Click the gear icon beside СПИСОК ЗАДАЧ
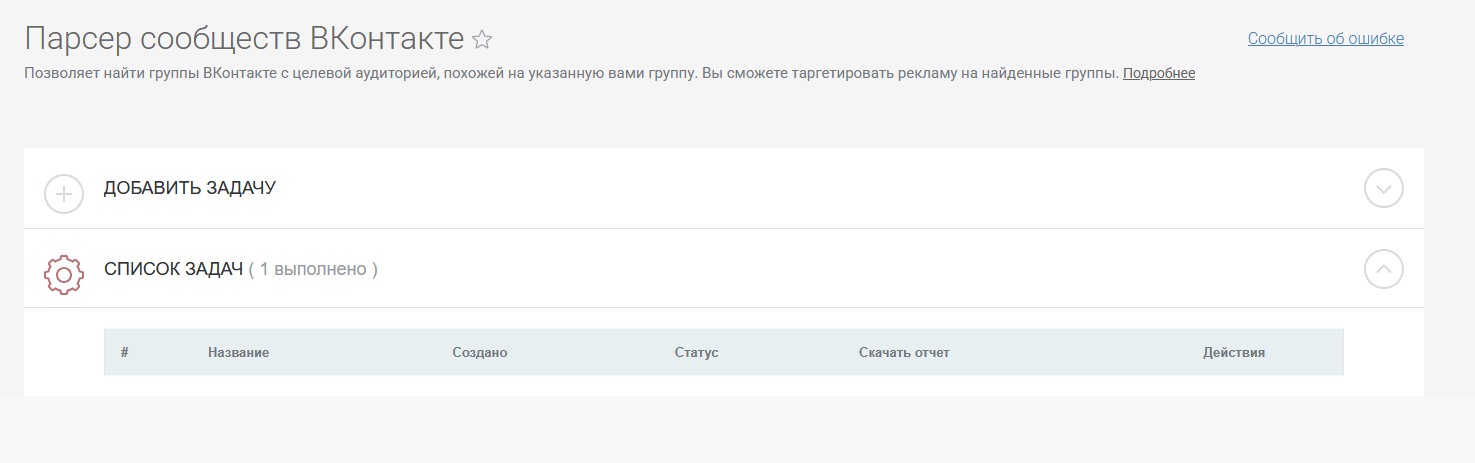This screenshot has height=463, width=1475. coord(64,274)
